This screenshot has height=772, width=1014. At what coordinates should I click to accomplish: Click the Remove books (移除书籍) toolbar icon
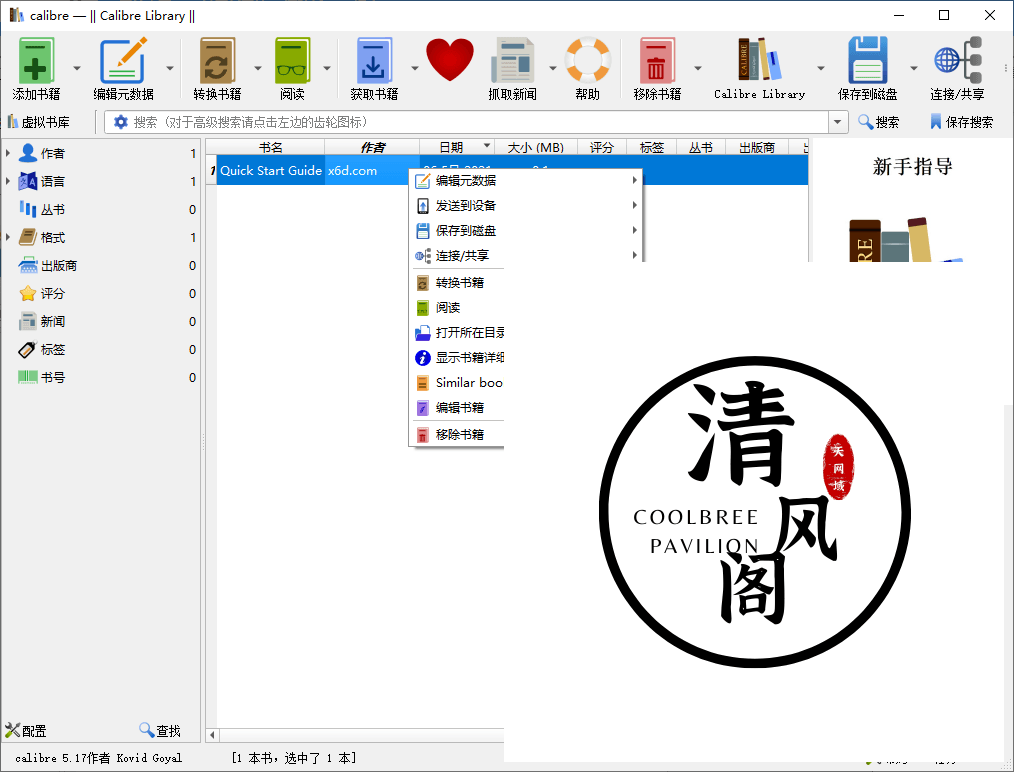657,60
